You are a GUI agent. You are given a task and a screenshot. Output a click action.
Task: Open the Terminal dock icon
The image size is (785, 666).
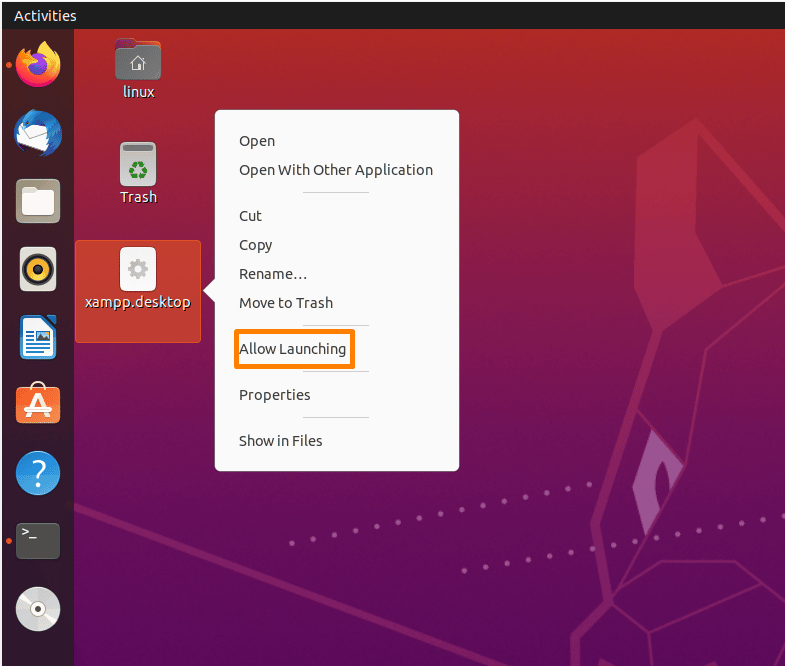coord(38,541)
